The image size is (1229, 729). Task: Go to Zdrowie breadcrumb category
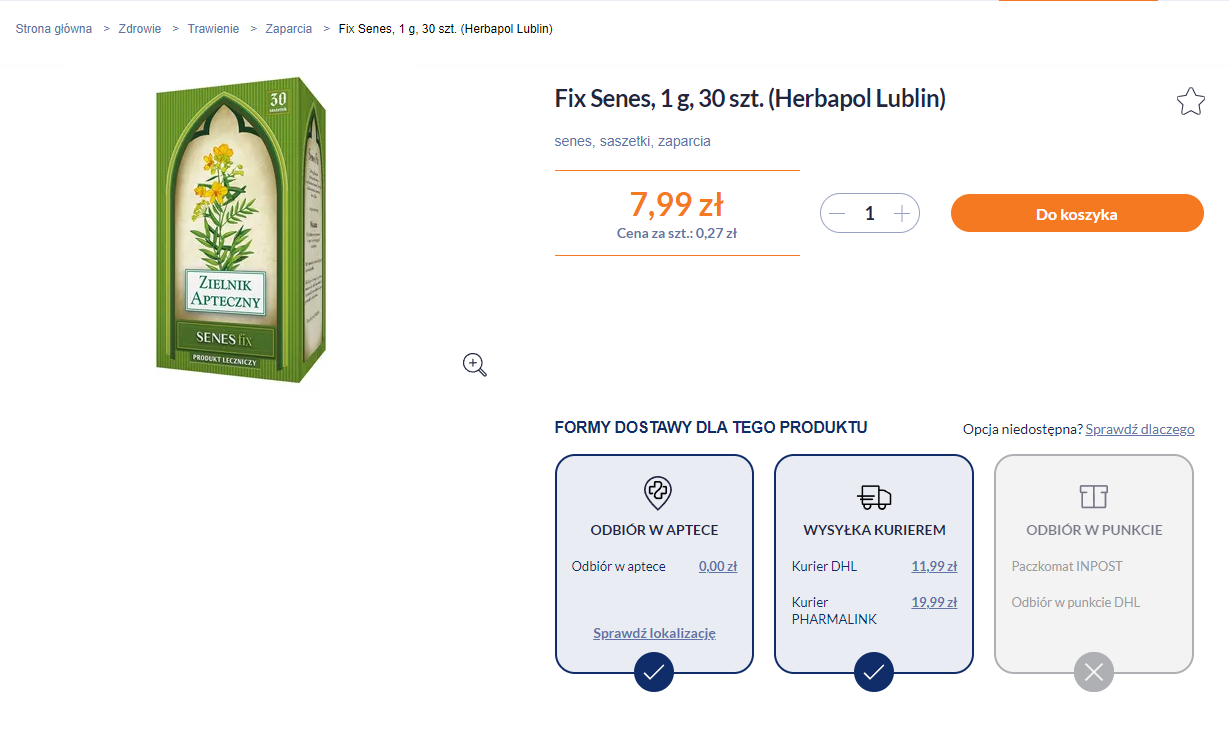click(x=140, y=29)
